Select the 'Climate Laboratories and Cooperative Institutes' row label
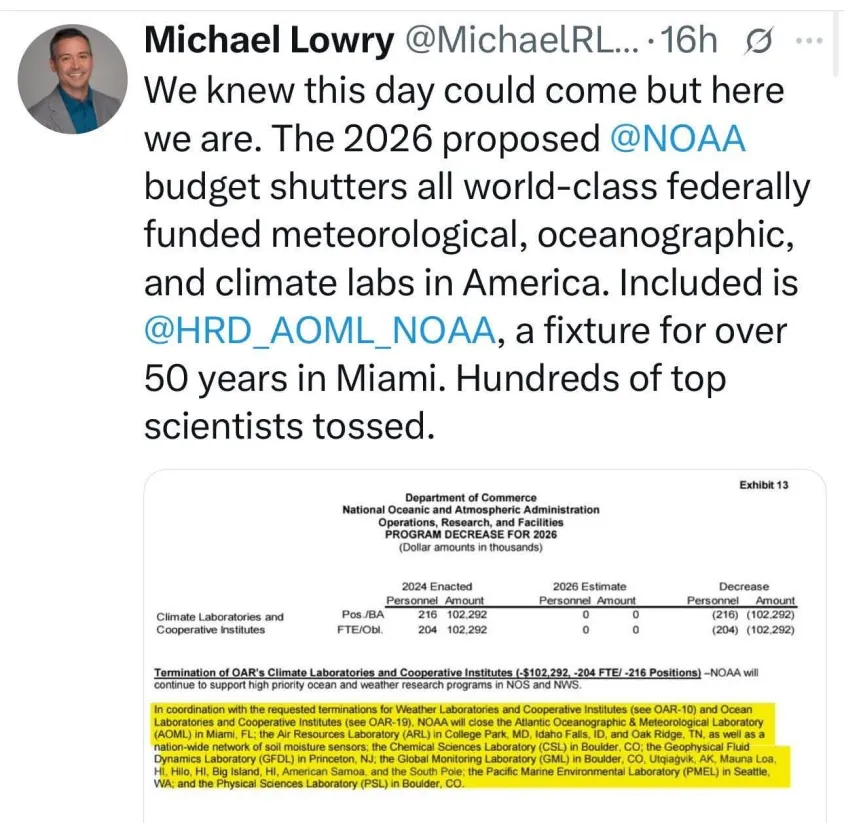844x823 pixels. pos(220,623)
